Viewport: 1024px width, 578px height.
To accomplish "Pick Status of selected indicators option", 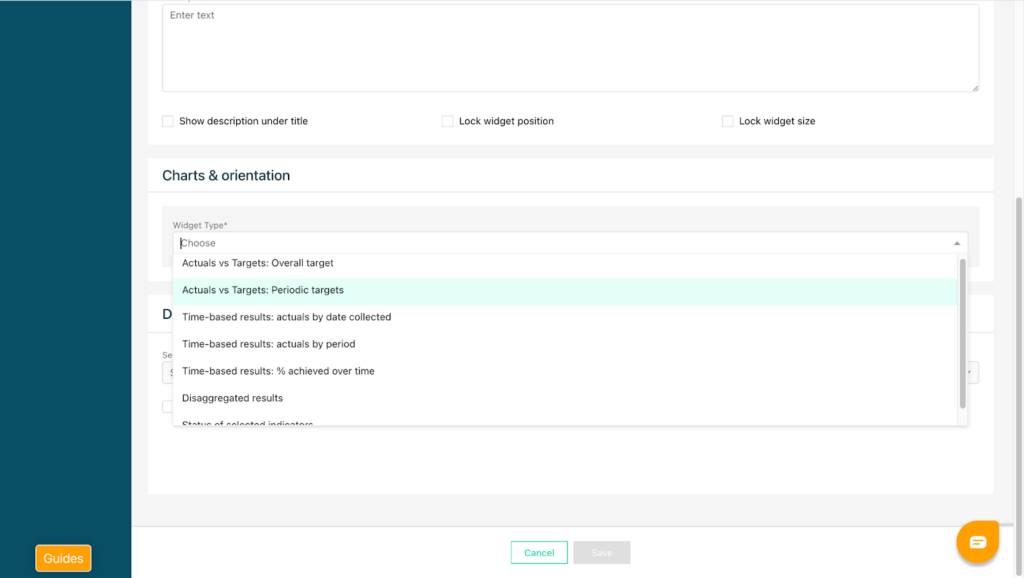I will [x=248, y=423].
